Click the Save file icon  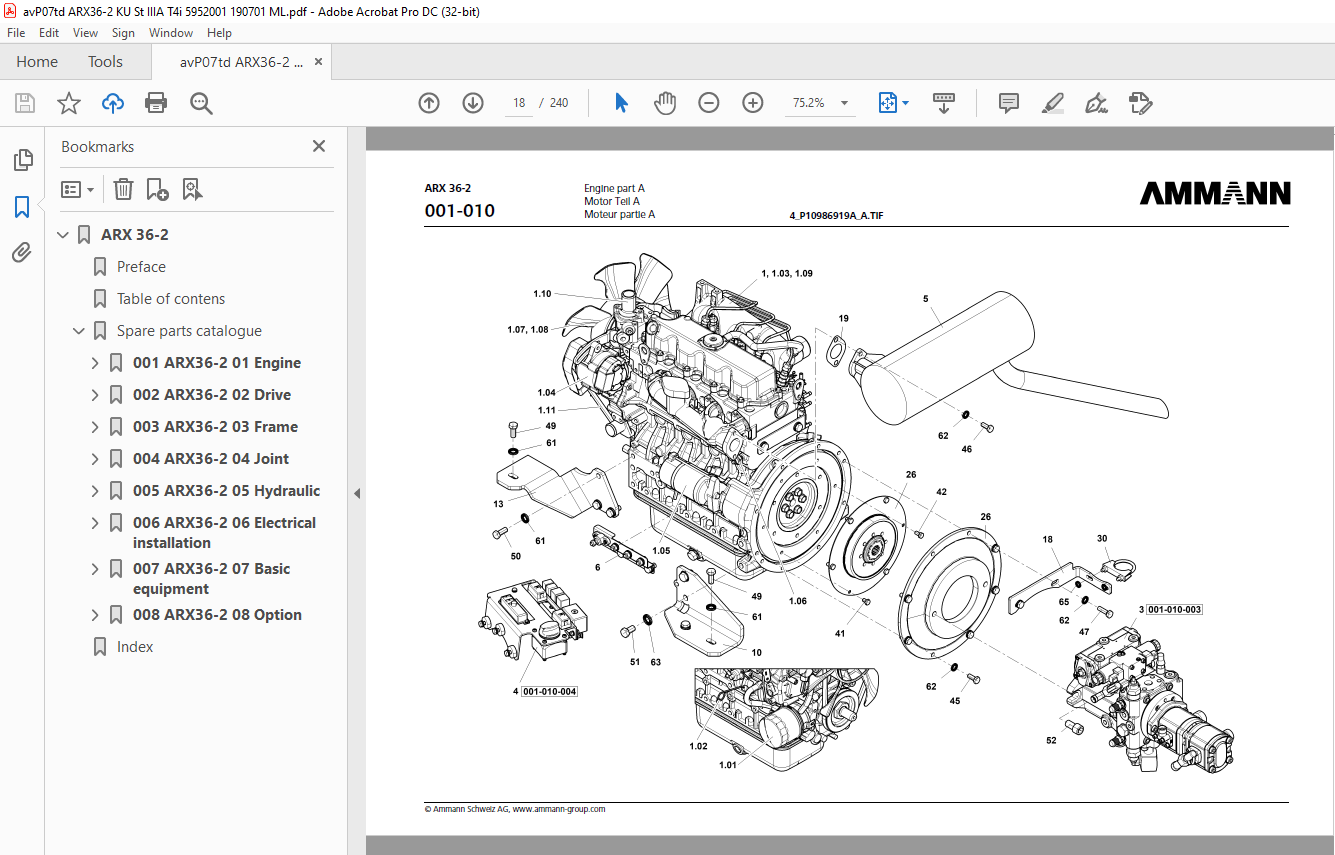tap(25, 103)
